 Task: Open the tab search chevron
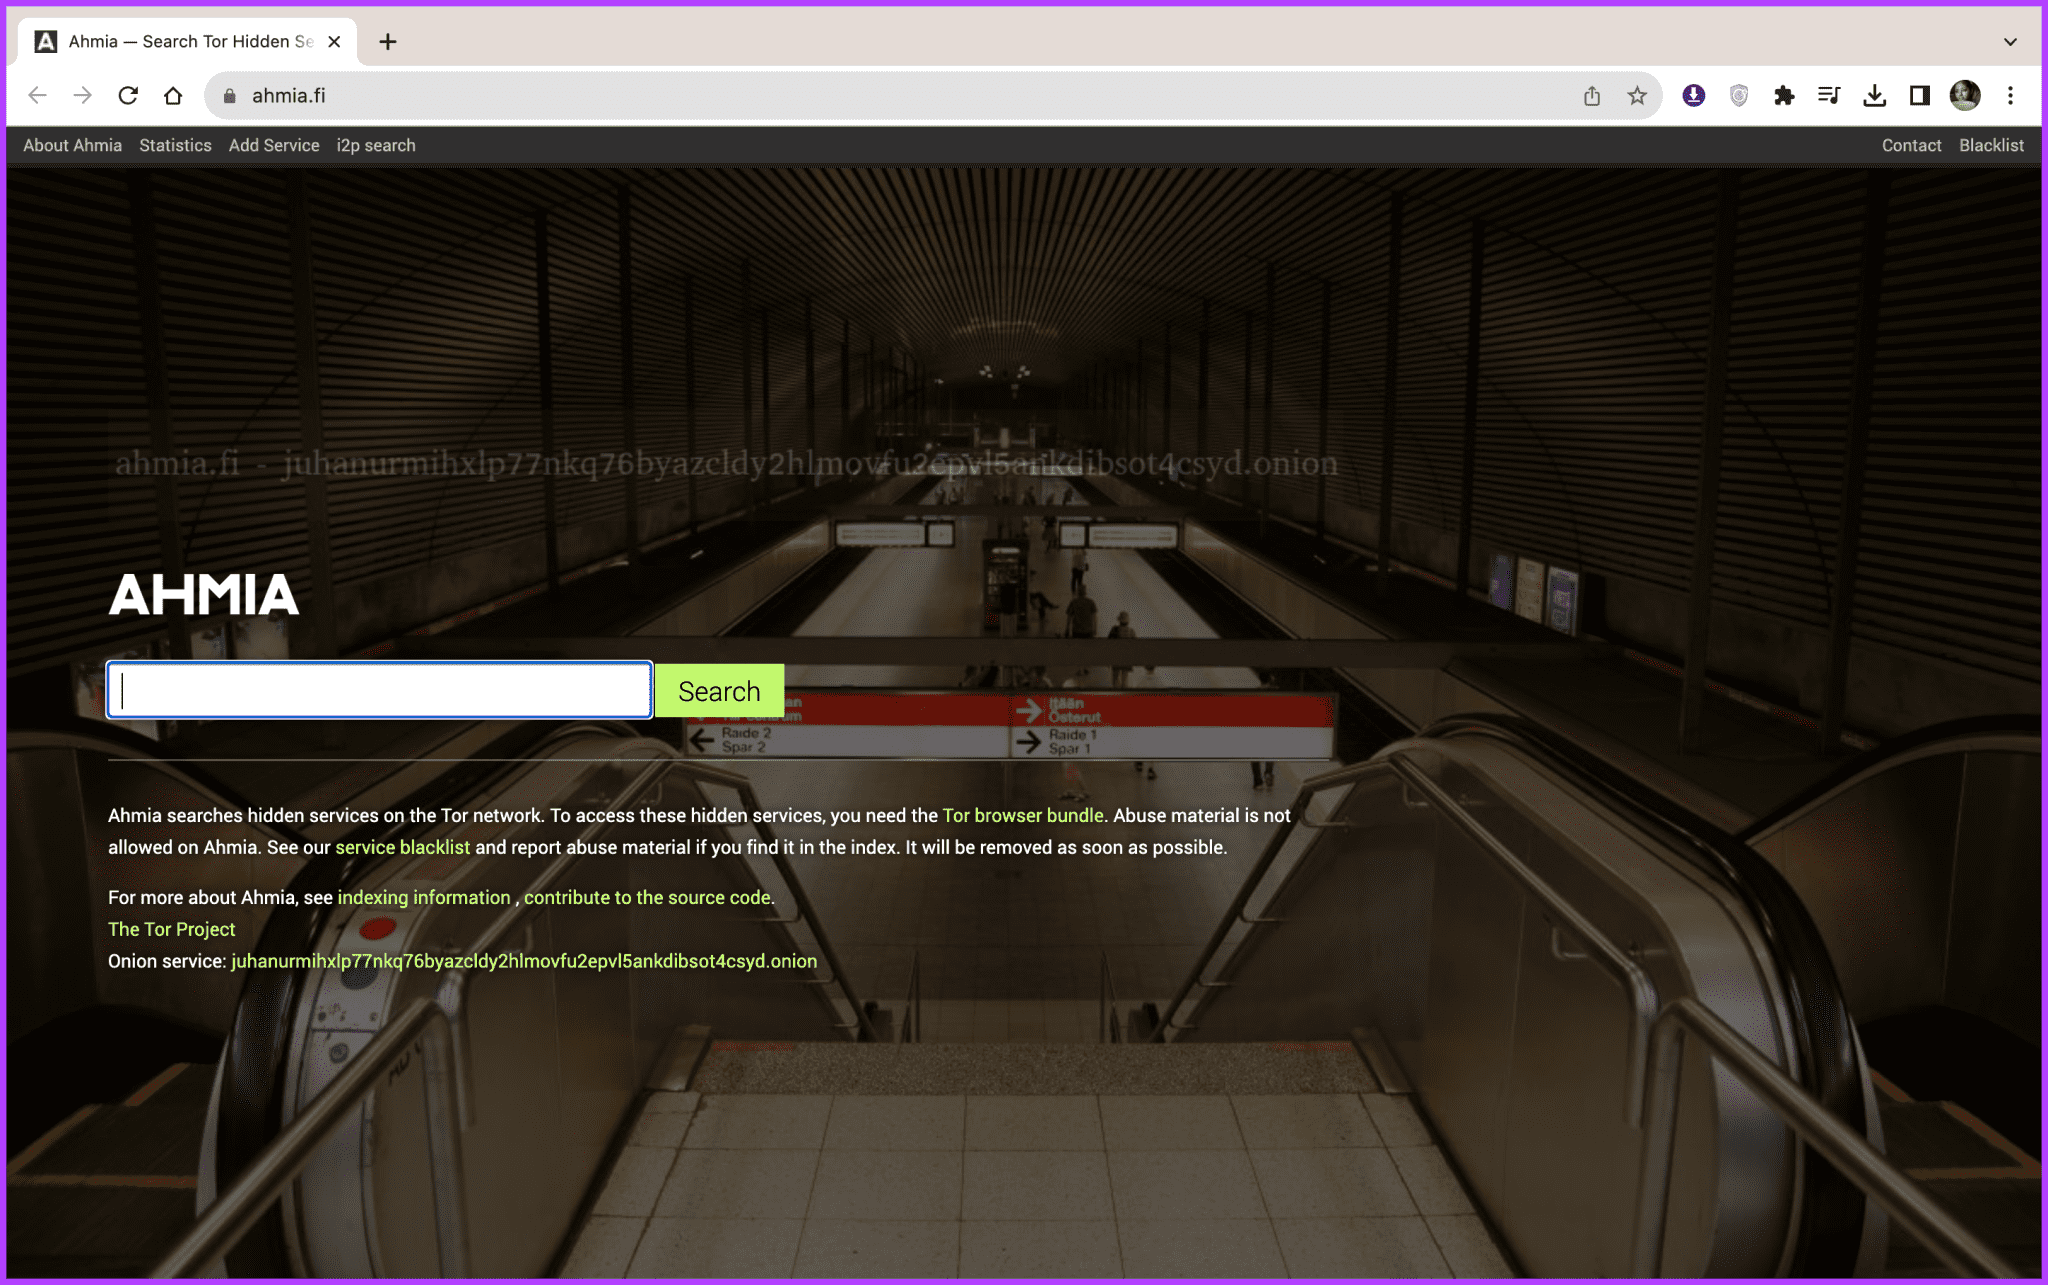pyautogui.click(x=2008, y=41)
